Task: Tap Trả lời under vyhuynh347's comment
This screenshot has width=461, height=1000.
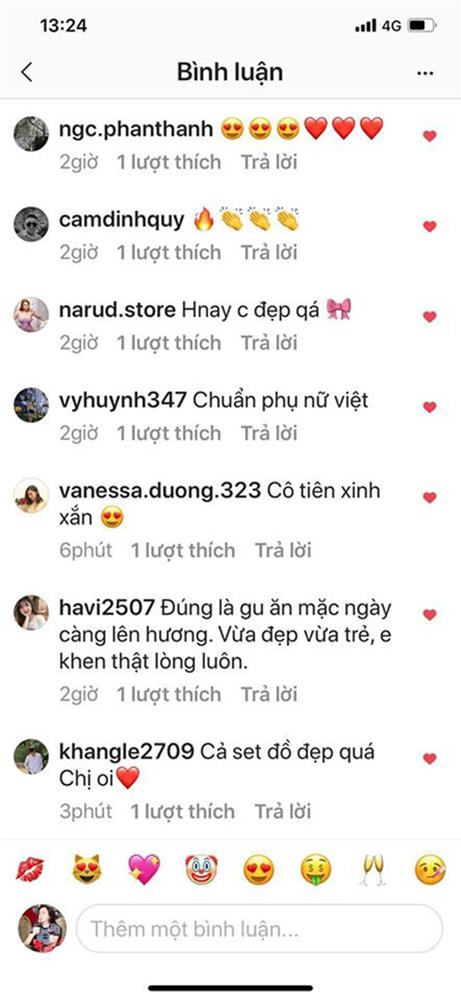Action: coord(269,434)
